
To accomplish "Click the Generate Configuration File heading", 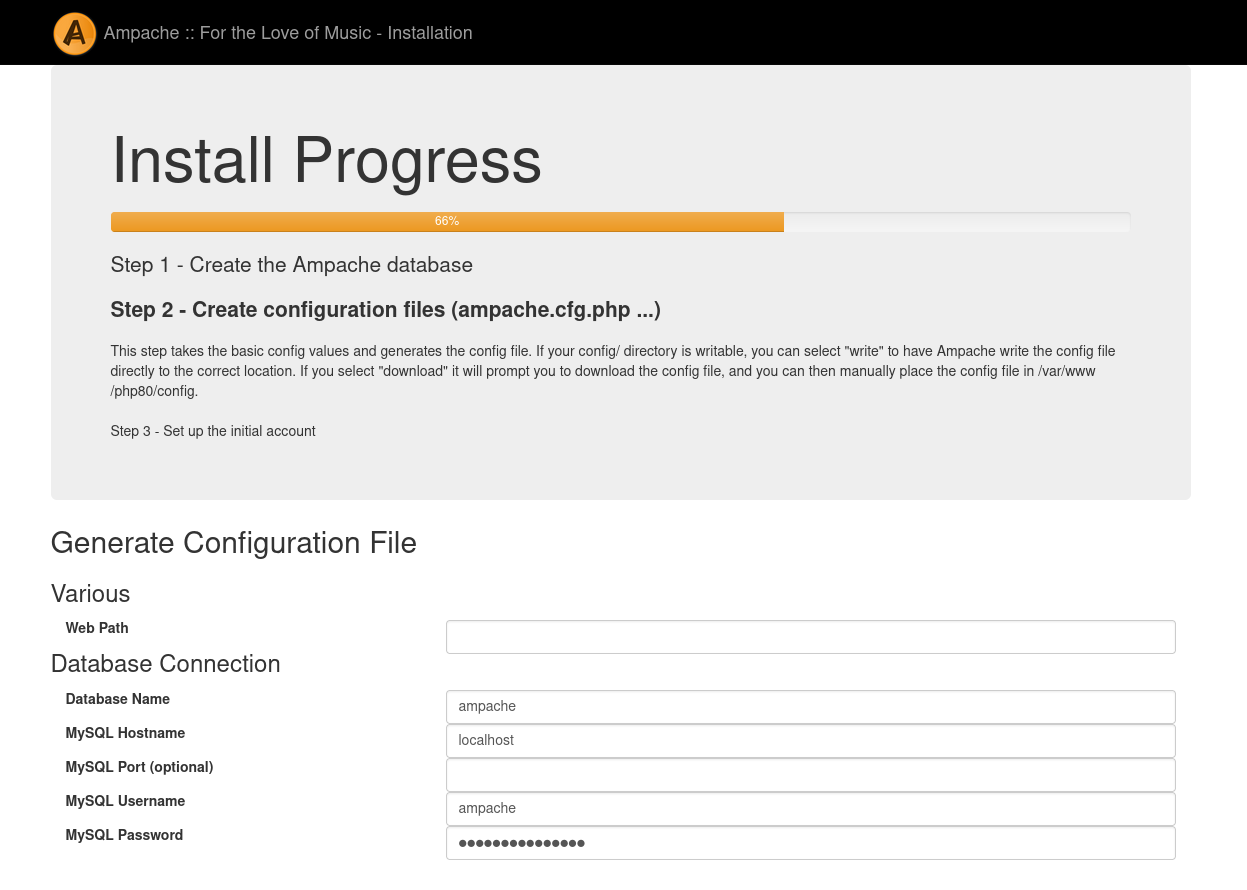I will [233, 543].
